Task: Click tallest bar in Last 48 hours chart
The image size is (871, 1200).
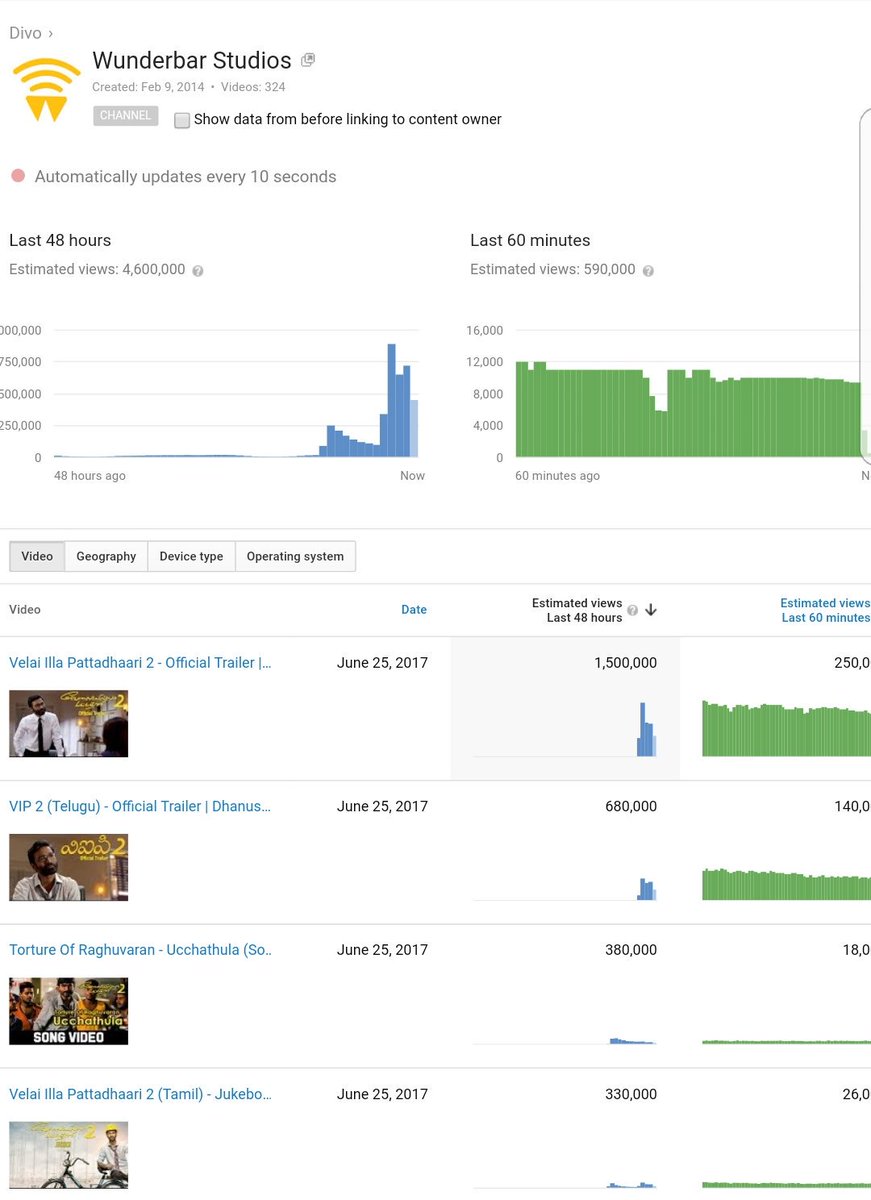Action: tap(392, 400)
